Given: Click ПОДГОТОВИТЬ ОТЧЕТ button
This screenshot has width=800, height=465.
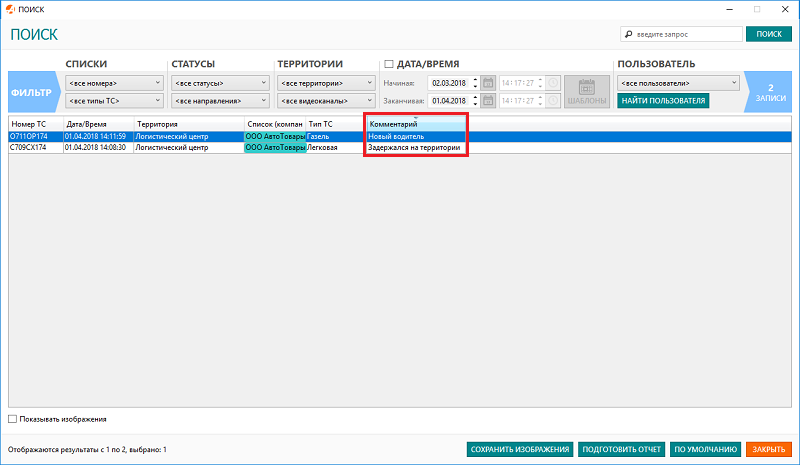Looking at the screenshot, I should click(621, 449).
